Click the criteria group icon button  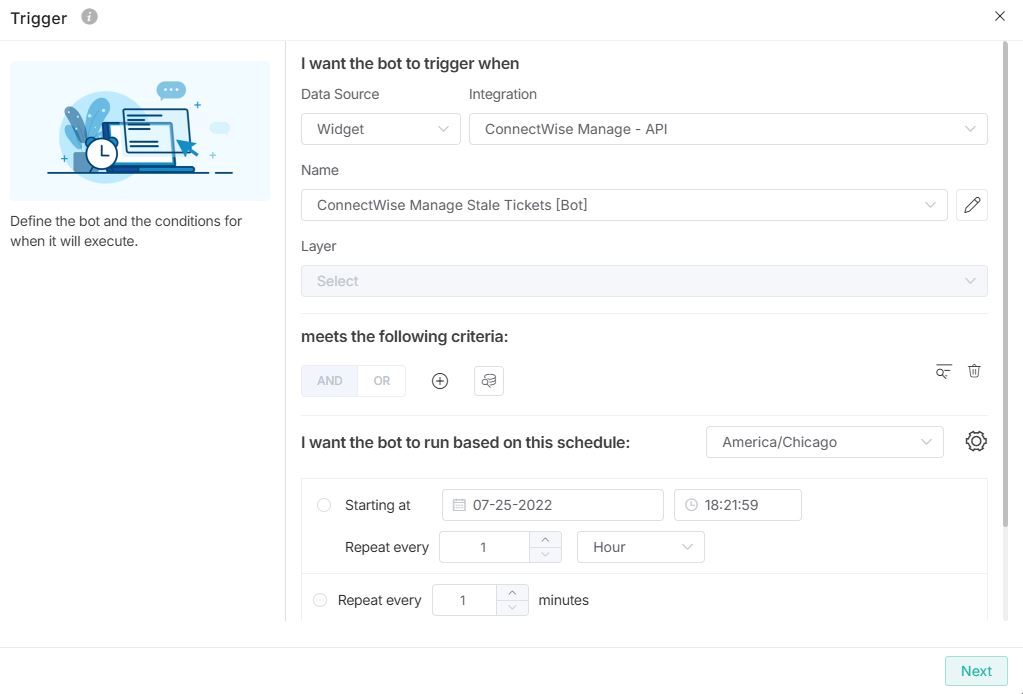click(x=489, y=381)
